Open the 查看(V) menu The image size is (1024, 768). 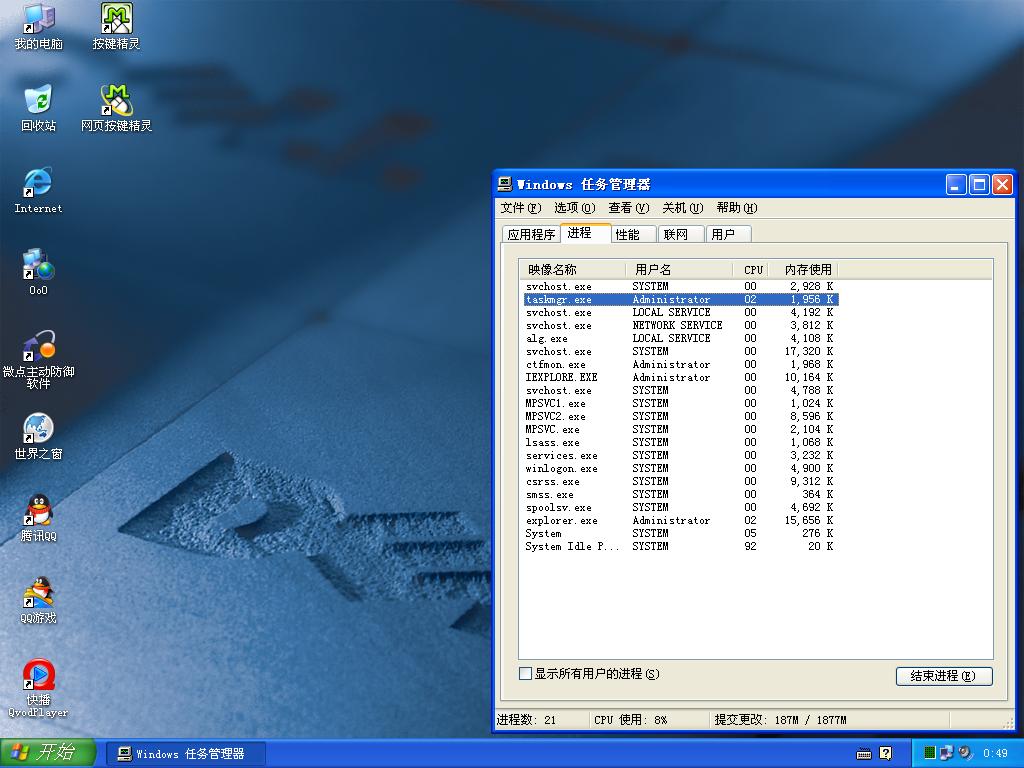(x=628, y=208)
